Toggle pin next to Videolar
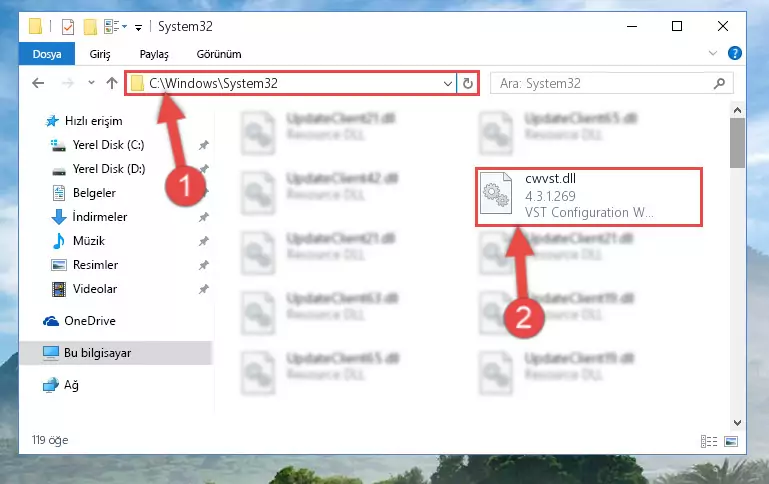 pyautogui.click(x=204, y=289)
